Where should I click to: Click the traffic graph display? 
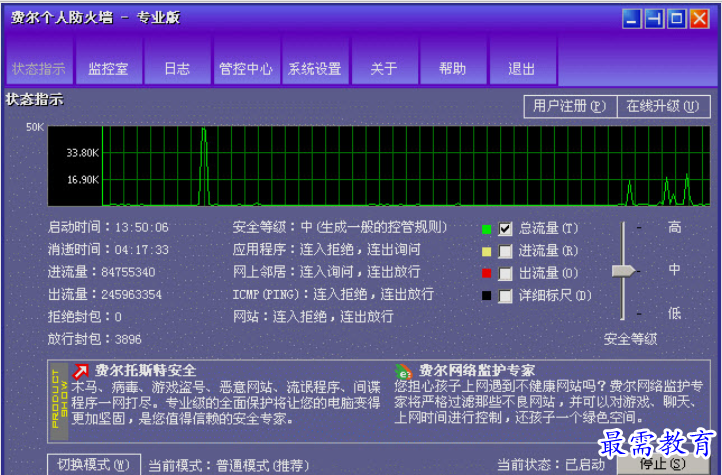point(378,166)
